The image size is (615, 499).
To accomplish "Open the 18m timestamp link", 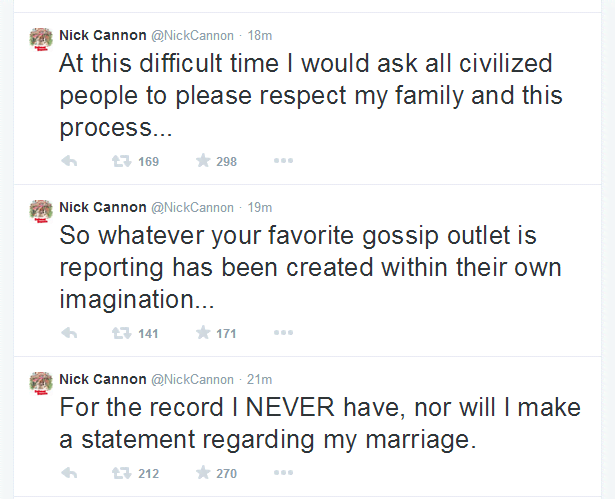I will [259, 35].
